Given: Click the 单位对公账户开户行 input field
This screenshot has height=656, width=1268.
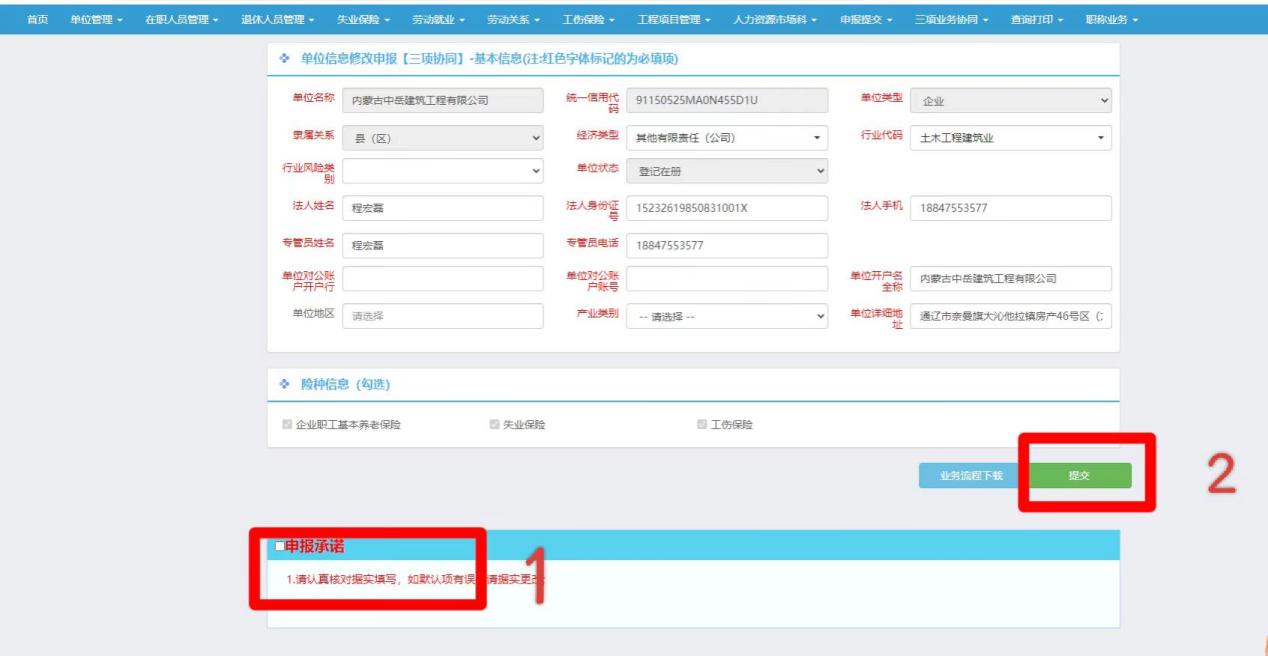Looking at the screenshot, I should (442, 279).
